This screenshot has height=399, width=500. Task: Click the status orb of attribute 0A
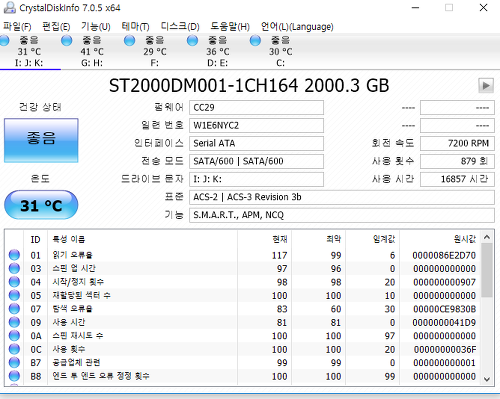(x=14, y=336)
